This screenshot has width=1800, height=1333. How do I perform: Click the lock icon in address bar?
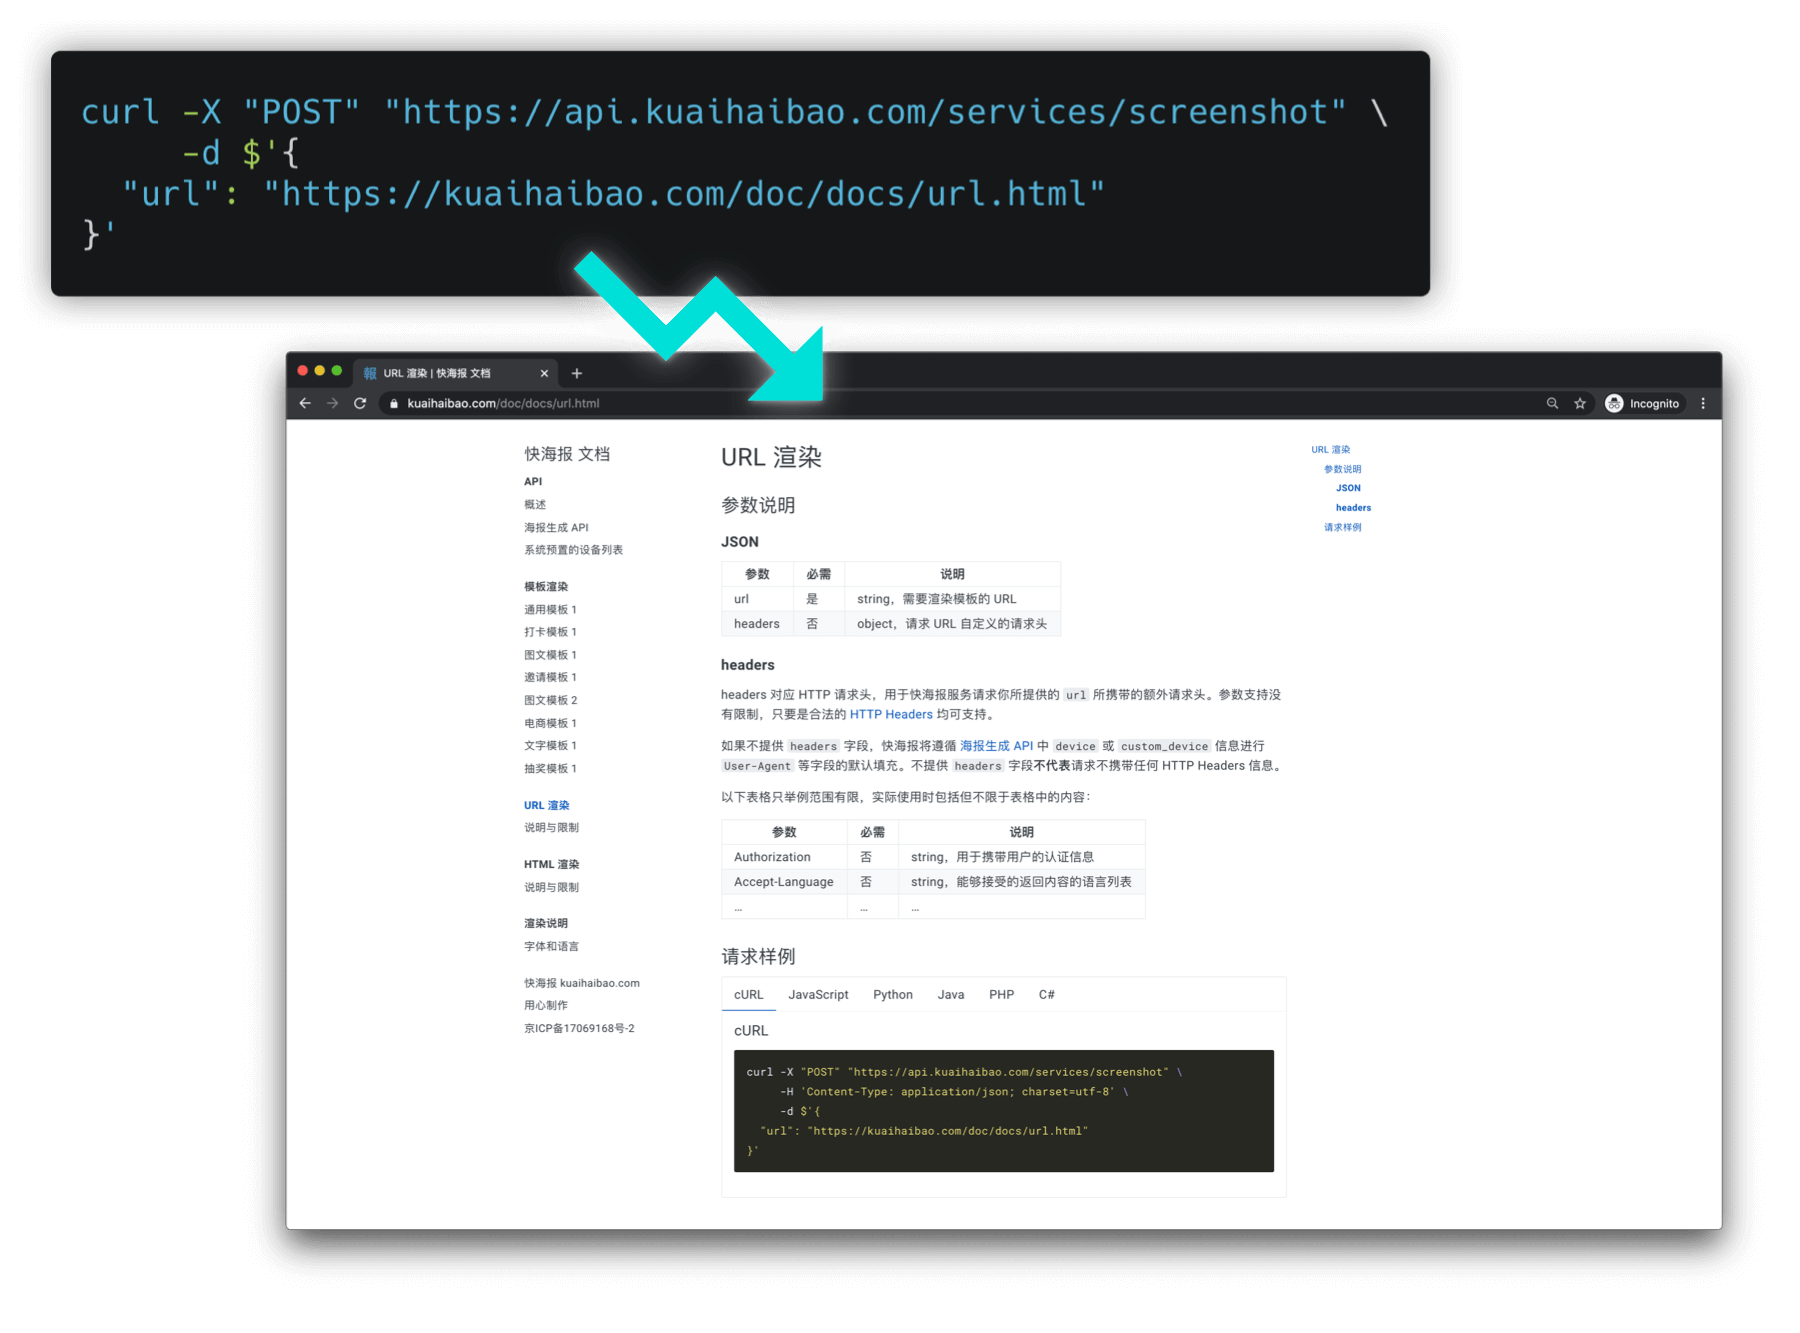(394, 404)
